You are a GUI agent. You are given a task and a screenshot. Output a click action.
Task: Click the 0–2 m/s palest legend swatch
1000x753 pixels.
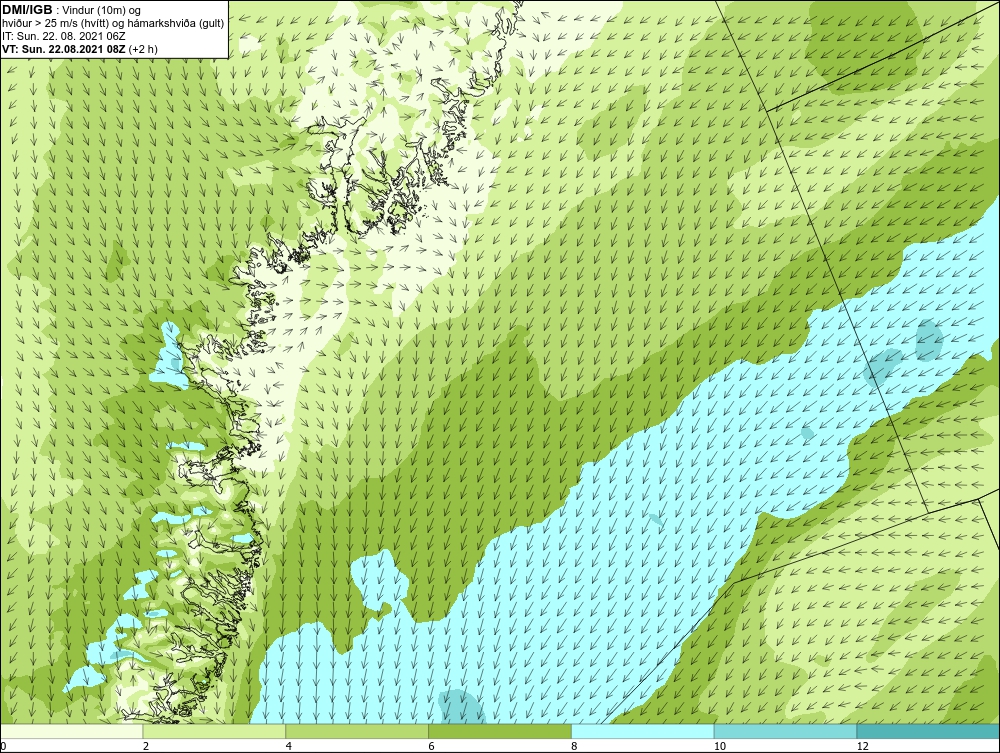[71, 731]
